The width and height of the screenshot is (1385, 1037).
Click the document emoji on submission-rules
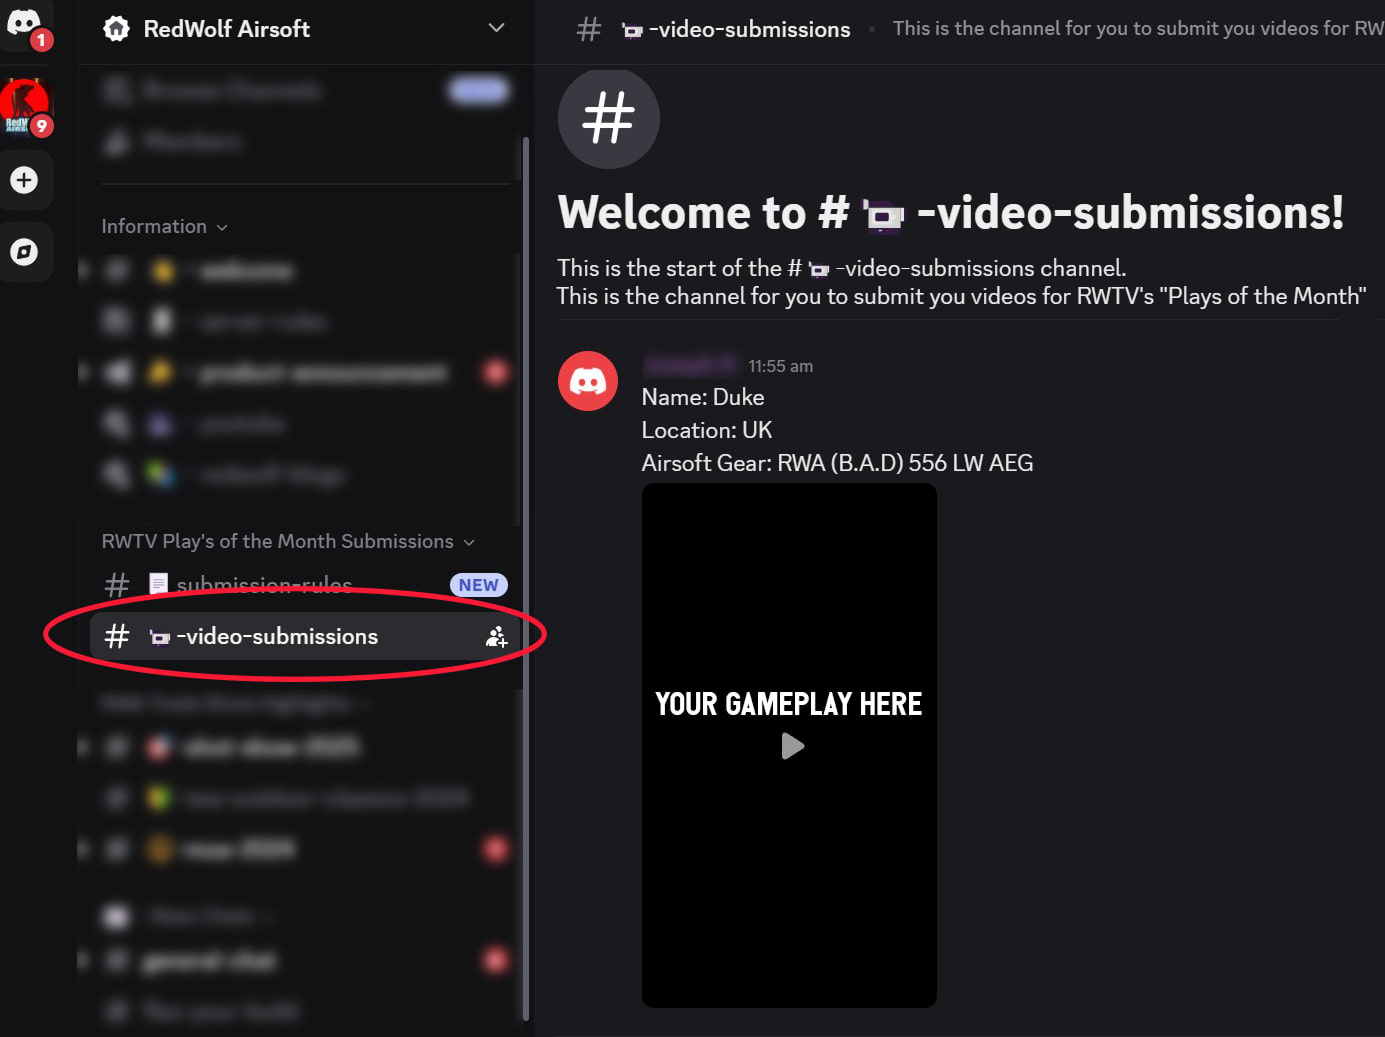pyautogui.click(x=159, y=584)
